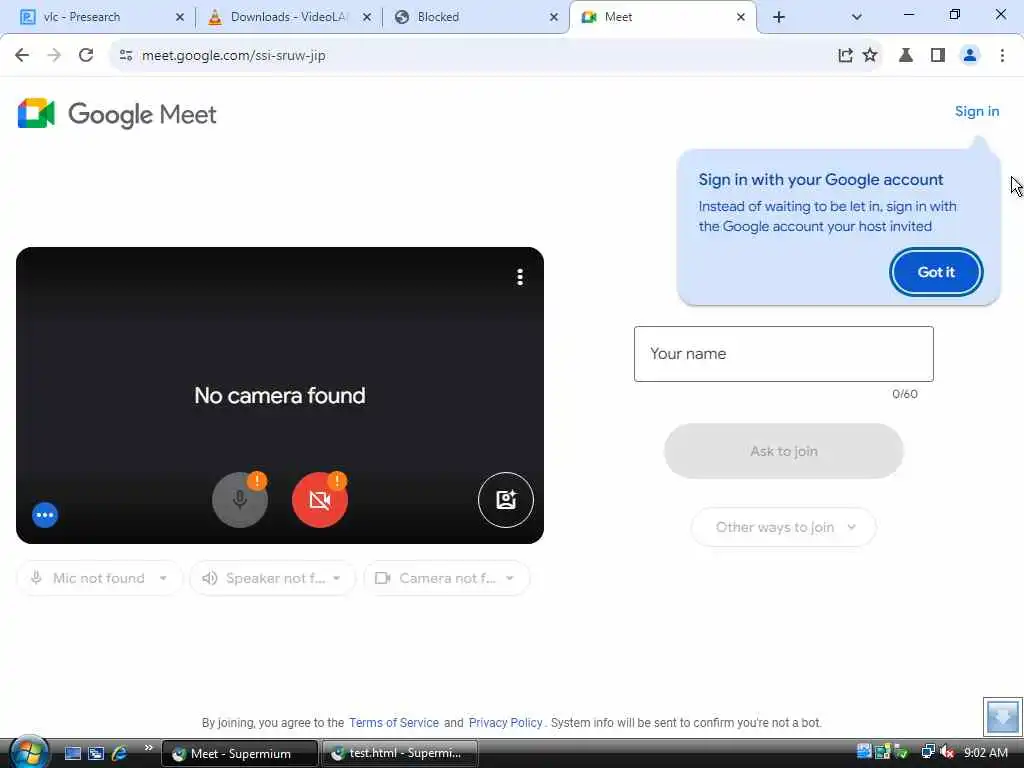Click the download arrow icon at bottom right

(x=1003, y=716)
